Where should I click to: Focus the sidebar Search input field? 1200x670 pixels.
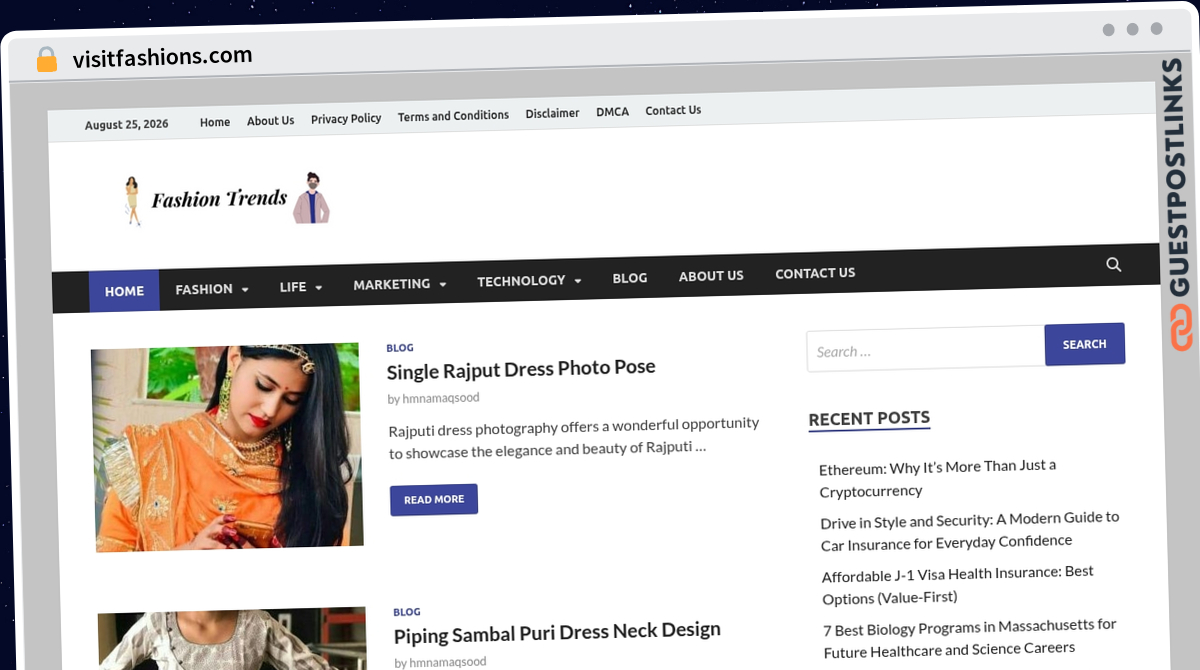point(926,350)
